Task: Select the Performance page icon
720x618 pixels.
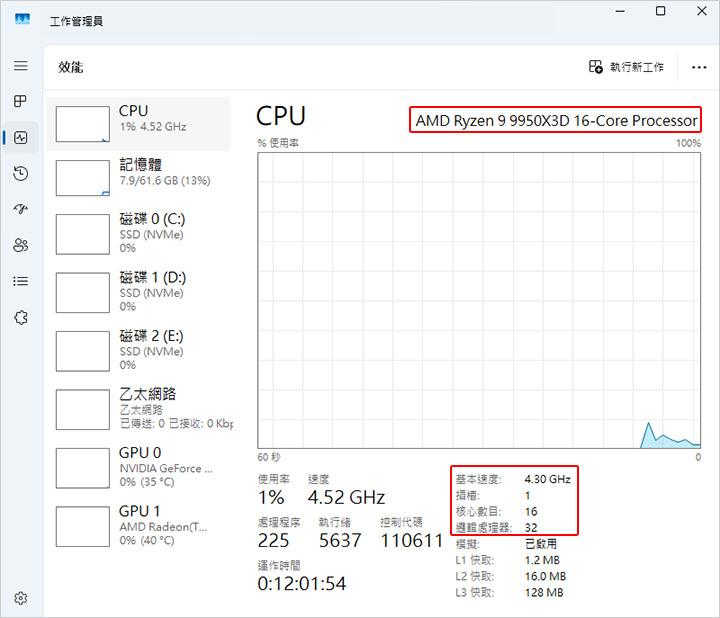Action: tap(20, 137)
